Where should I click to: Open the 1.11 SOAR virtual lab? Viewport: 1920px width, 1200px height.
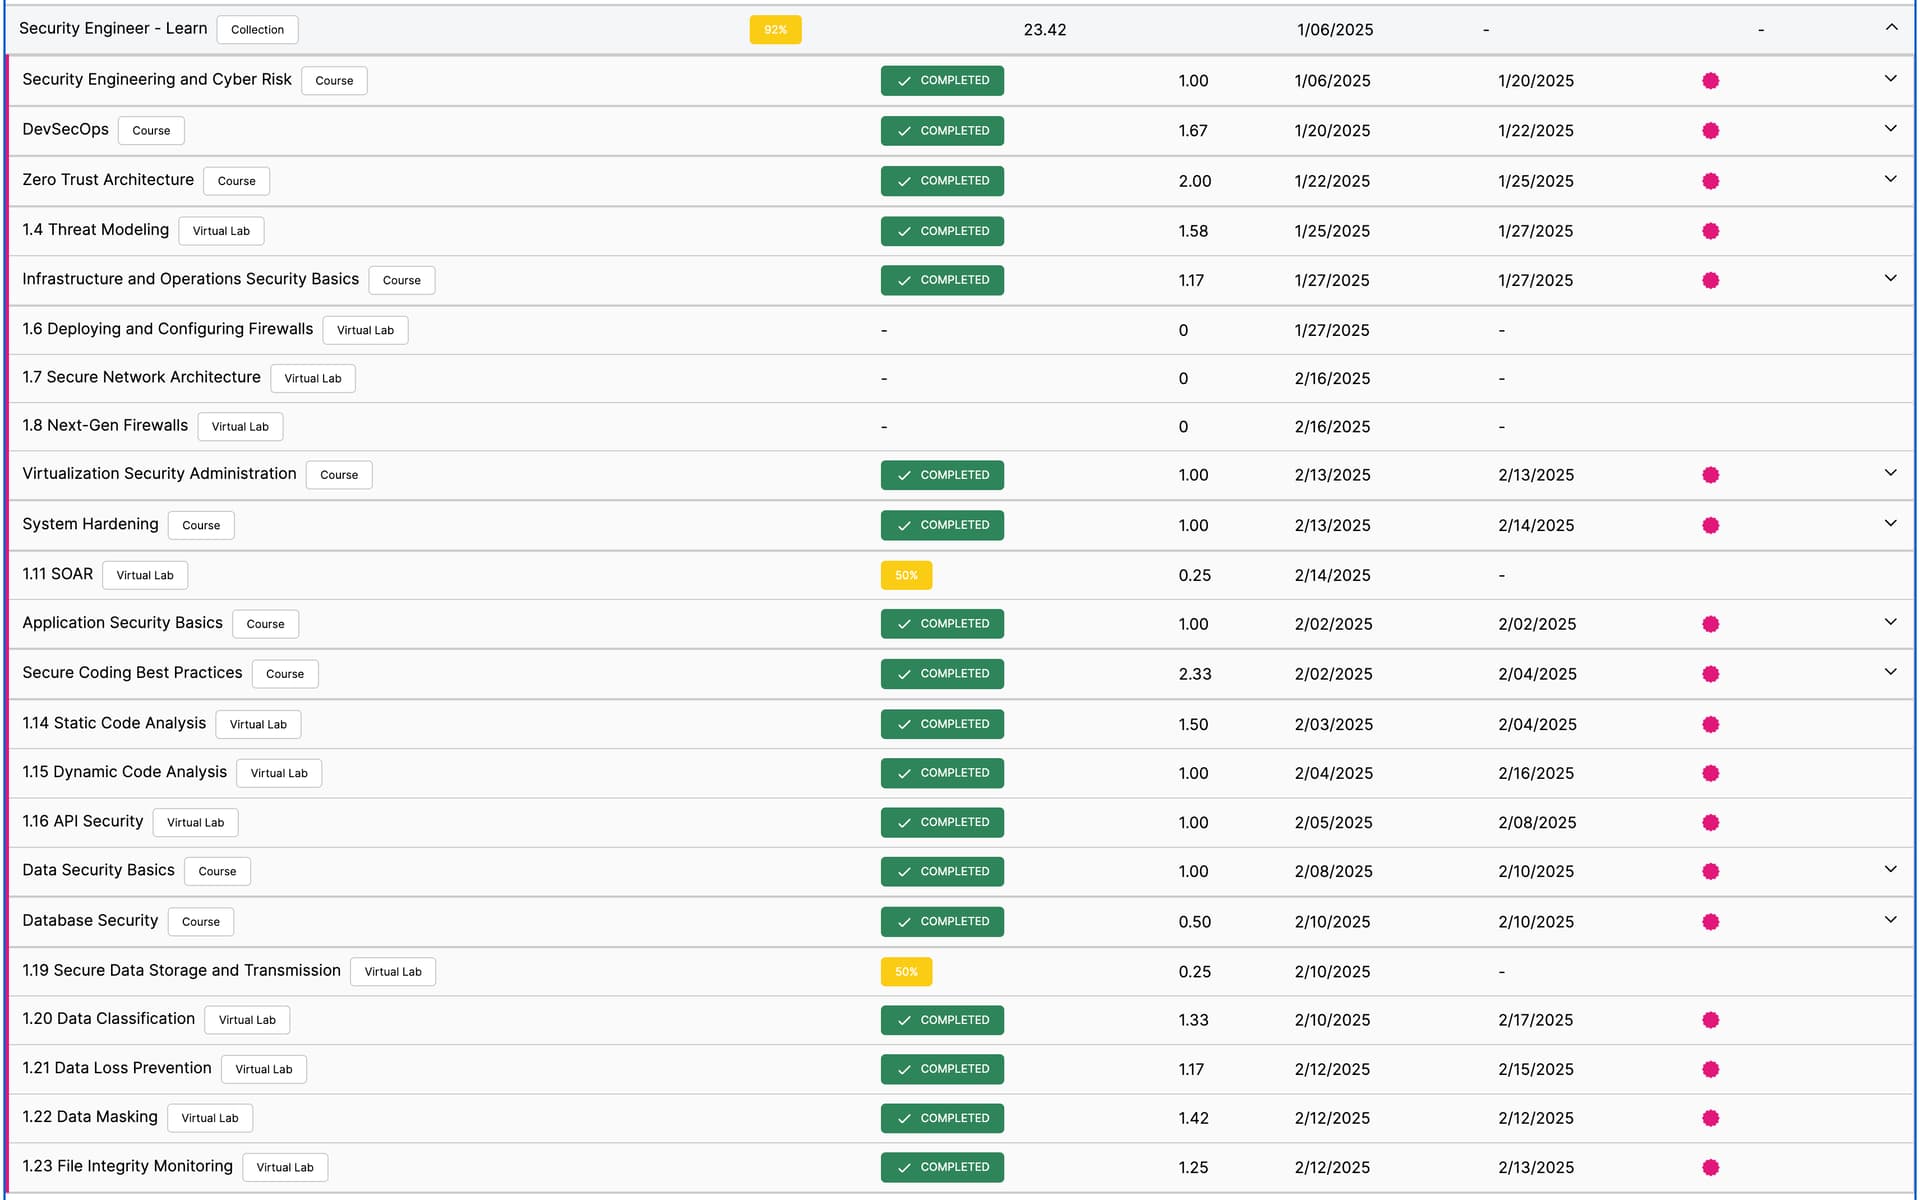57,574
